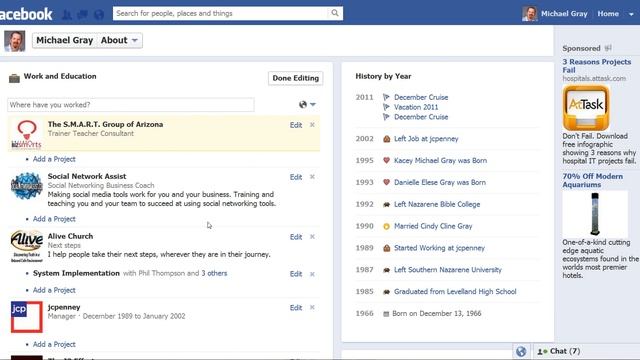640x360 pixels.
Task: Click search for people, places and things box
Action: click(x=220, y=13)
